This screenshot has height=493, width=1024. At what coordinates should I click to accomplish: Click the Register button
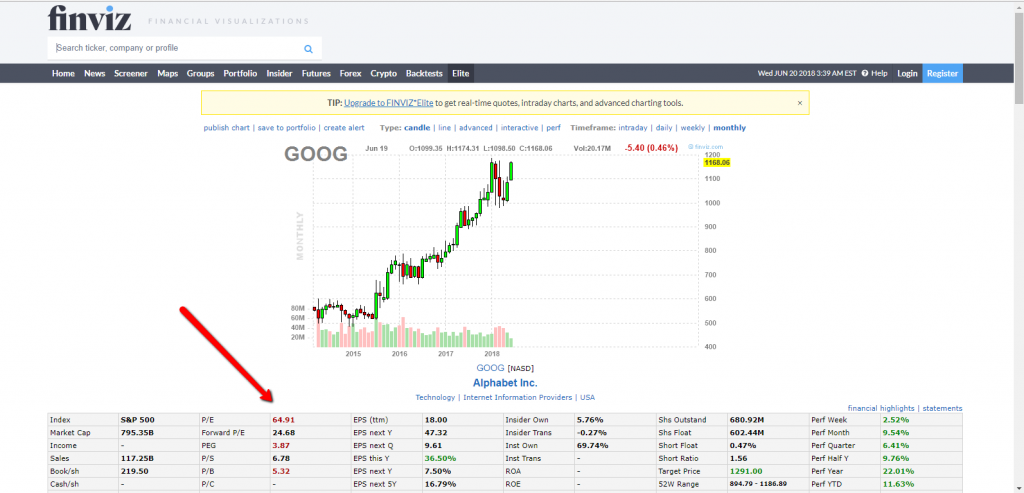click(x=942, y=74)
